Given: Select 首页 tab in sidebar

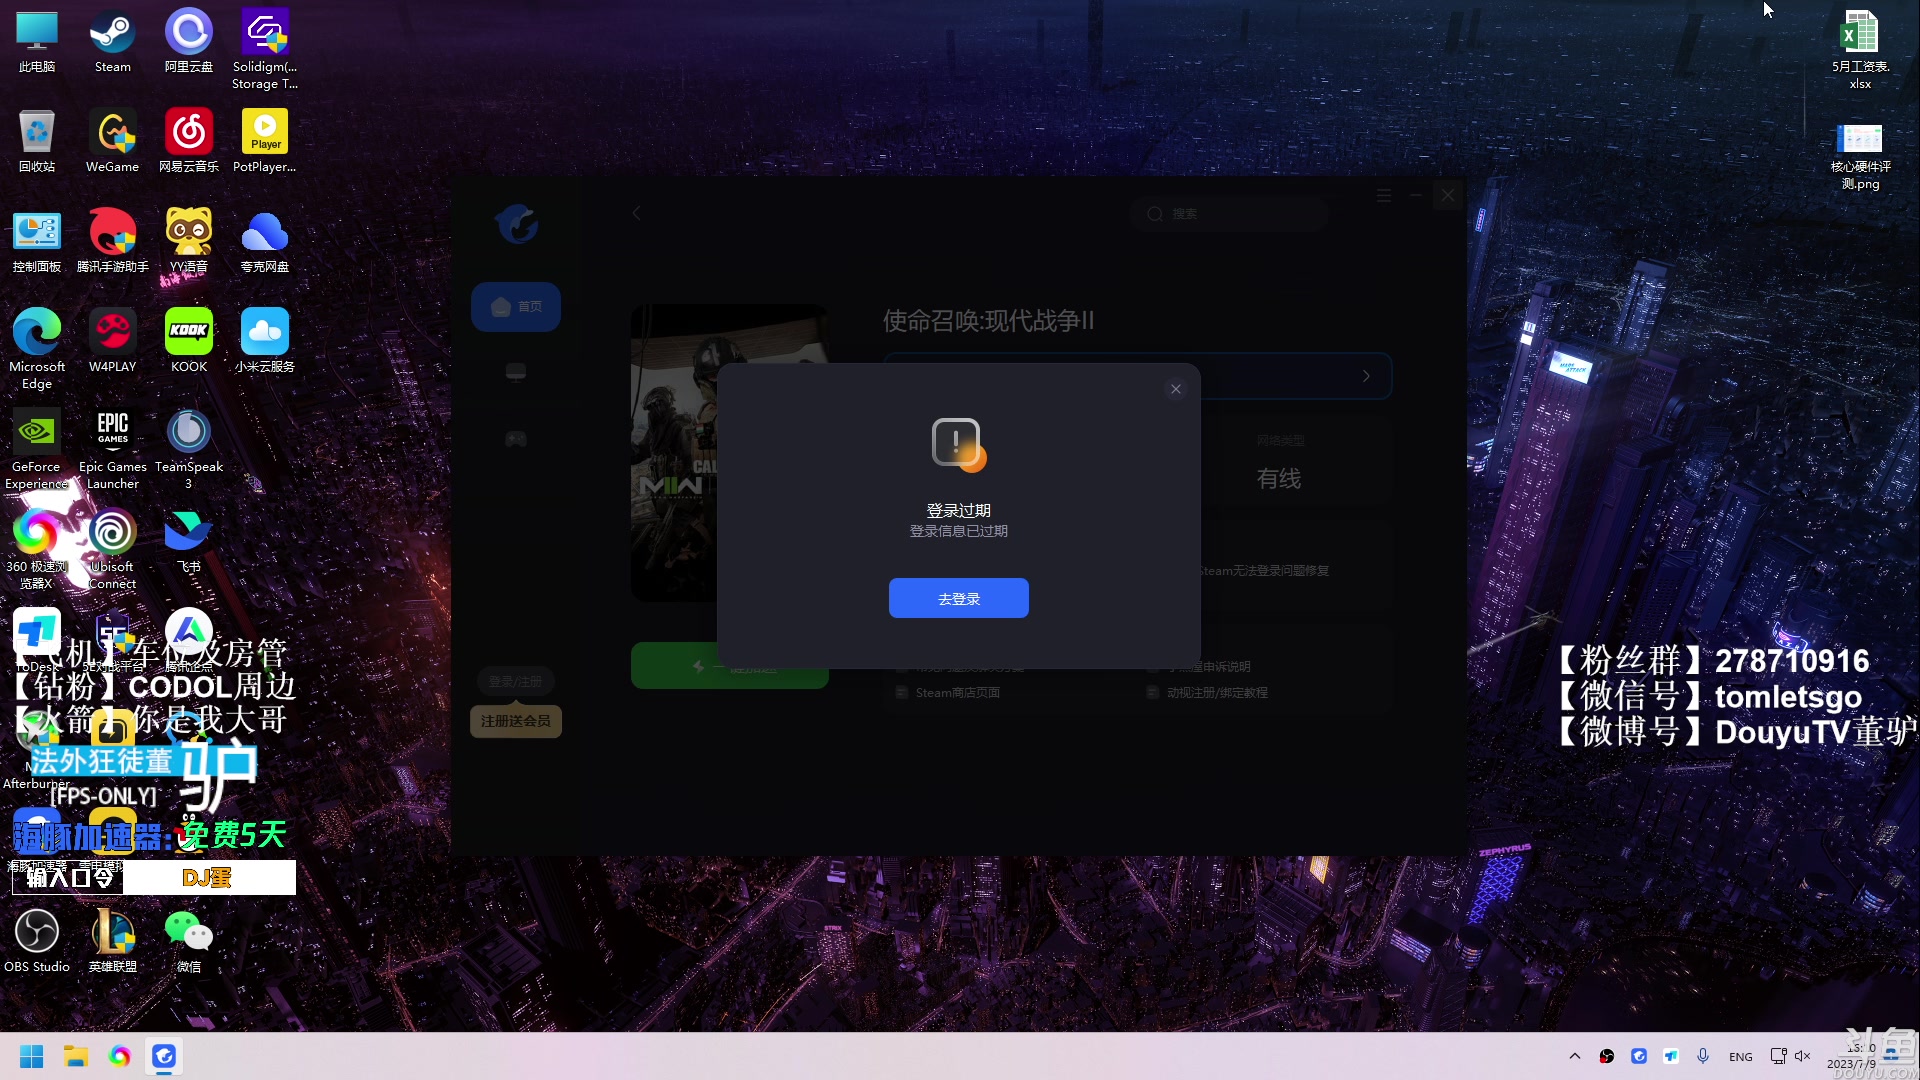Looking at the screenshot, I should pyautogui.click(x=516, y=306).
